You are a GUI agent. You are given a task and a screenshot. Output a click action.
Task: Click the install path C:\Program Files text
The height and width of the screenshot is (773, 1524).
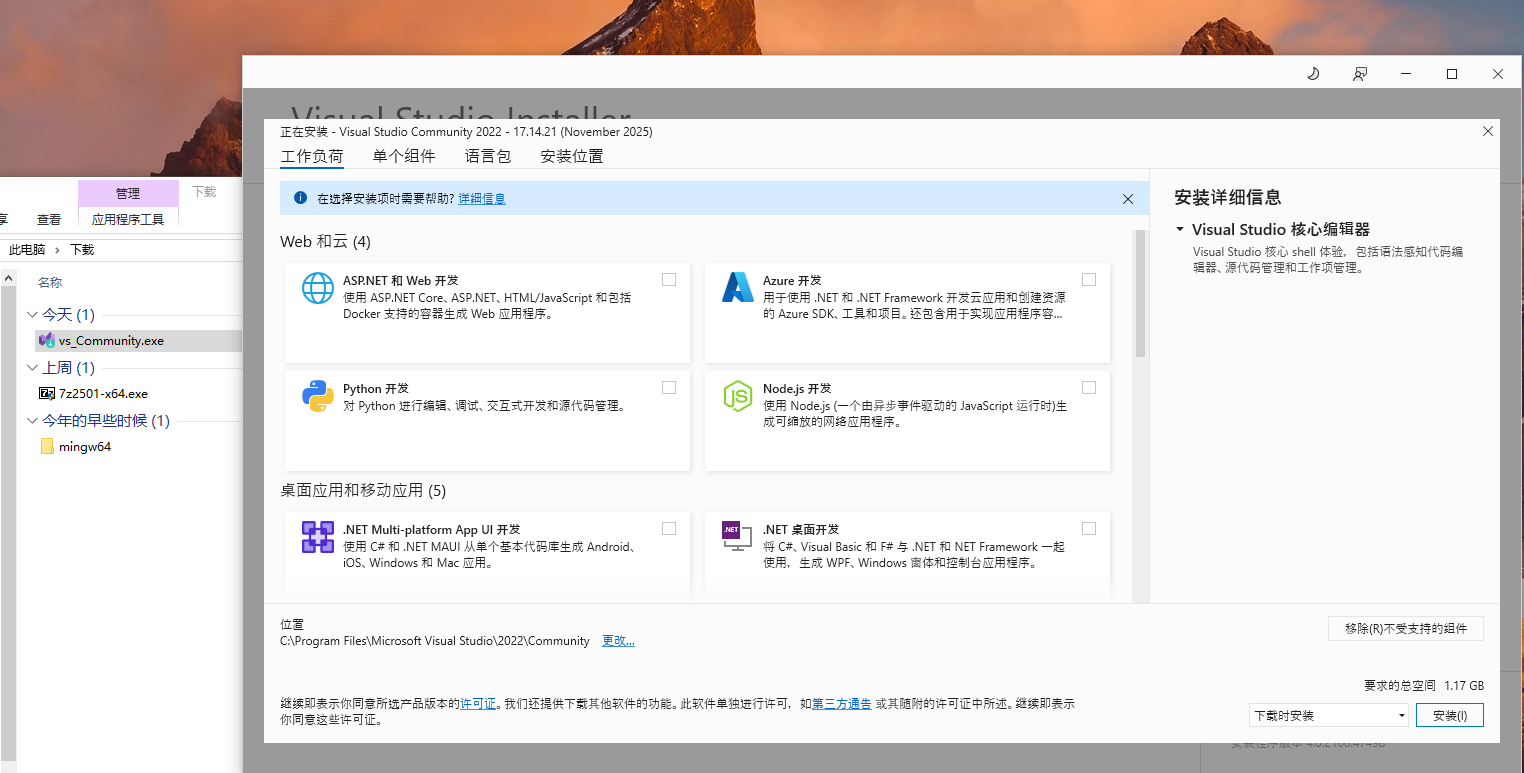point(435,641)
